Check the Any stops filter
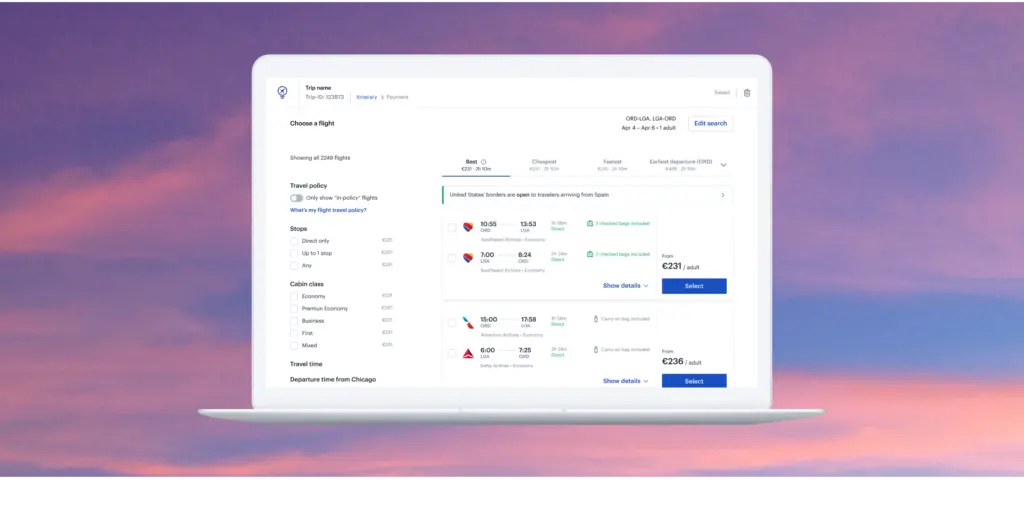The image size is (1024, 521). point(294,266)
